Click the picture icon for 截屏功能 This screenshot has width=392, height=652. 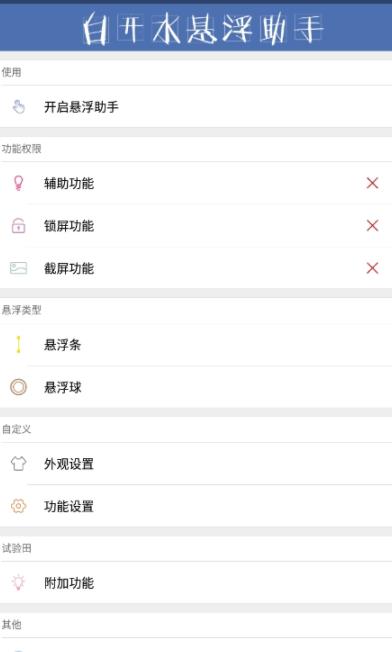tap(18, 268)
